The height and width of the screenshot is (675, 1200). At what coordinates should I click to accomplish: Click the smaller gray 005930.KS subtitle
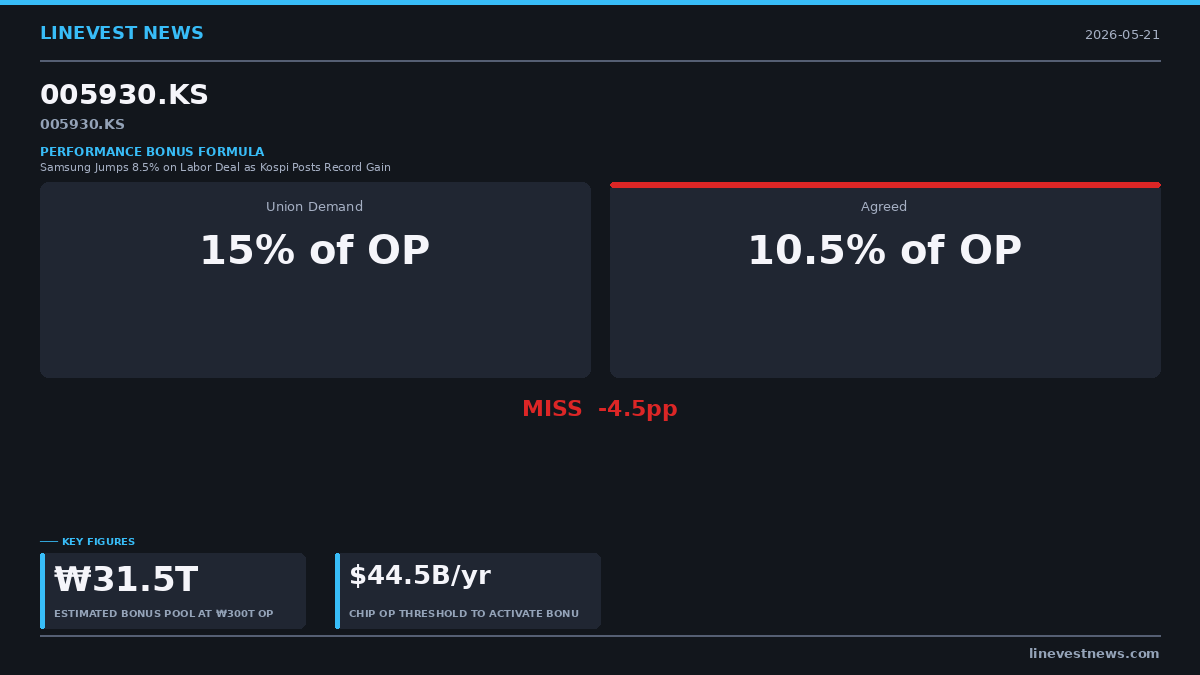pyautogui.click(x=82, y=125)
